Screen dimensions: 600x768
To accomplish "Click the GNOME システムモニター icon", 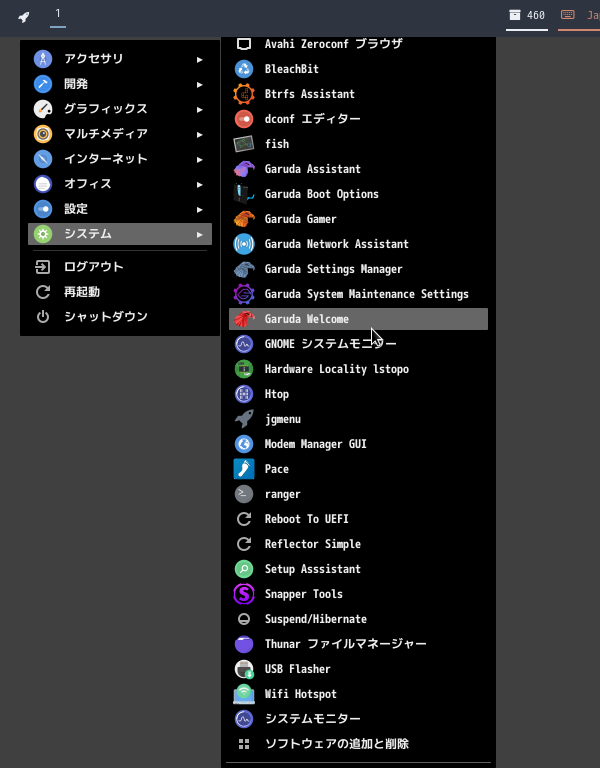I will point(244,344).
